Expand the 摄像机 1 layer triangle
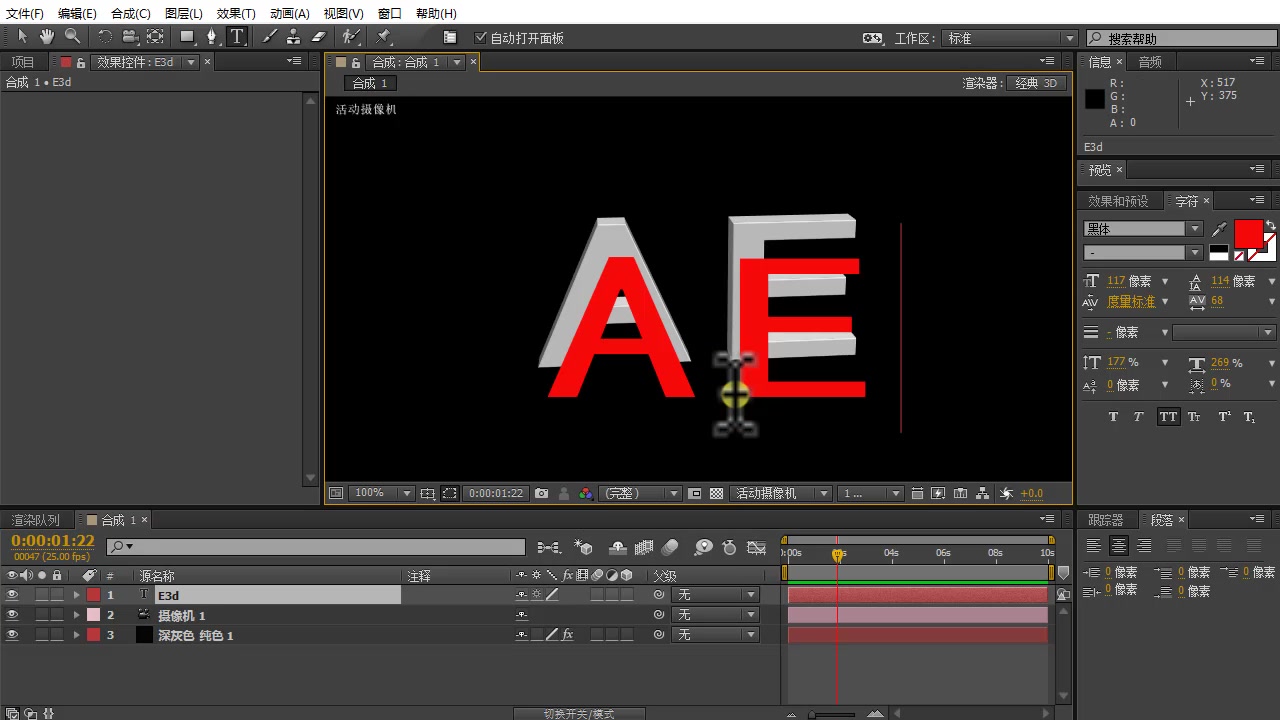This screenshot has height=720, width=1280. click(x=77, y=615)
